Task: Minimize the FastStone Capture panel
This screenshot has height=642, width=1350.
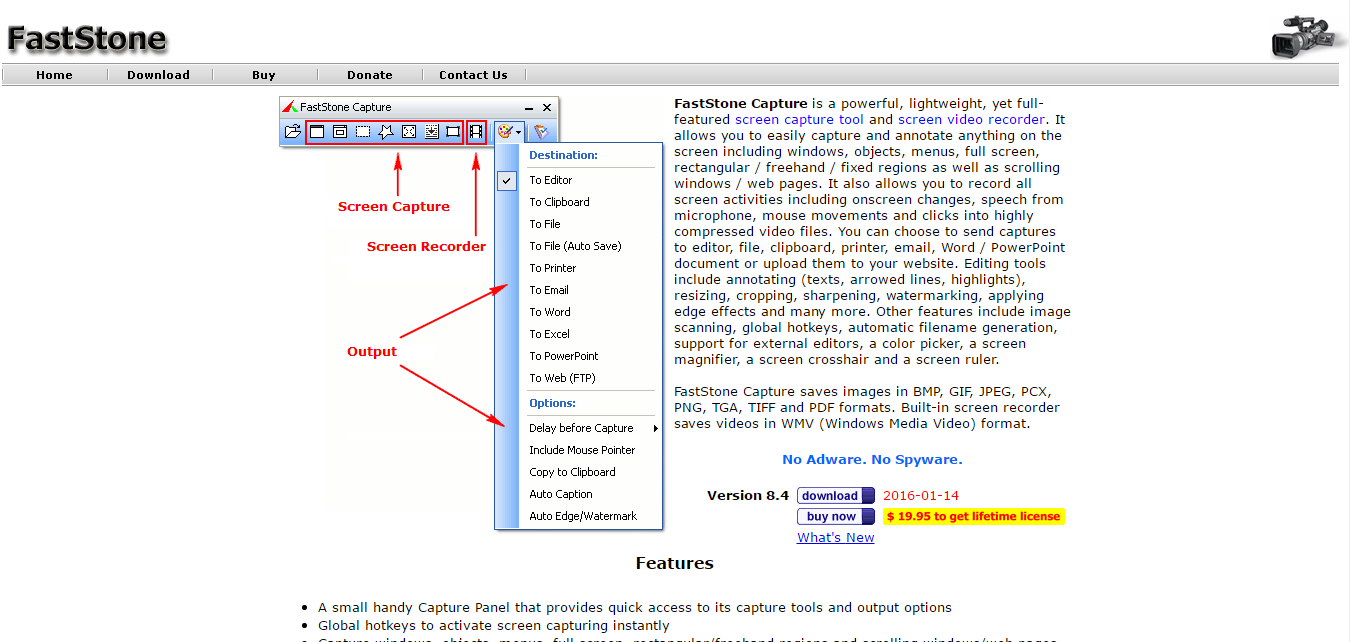Action: (529, 107)
